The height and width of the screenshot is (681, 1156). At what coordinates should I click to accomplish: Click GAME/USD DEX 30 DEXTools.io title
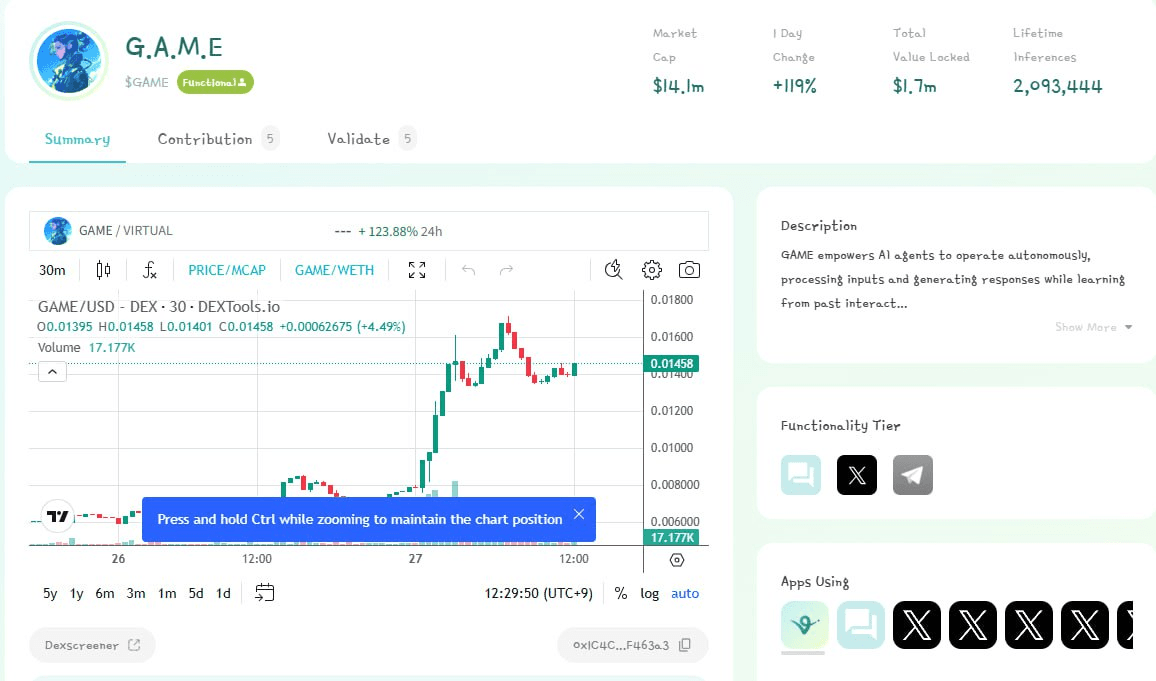(159, 307)
